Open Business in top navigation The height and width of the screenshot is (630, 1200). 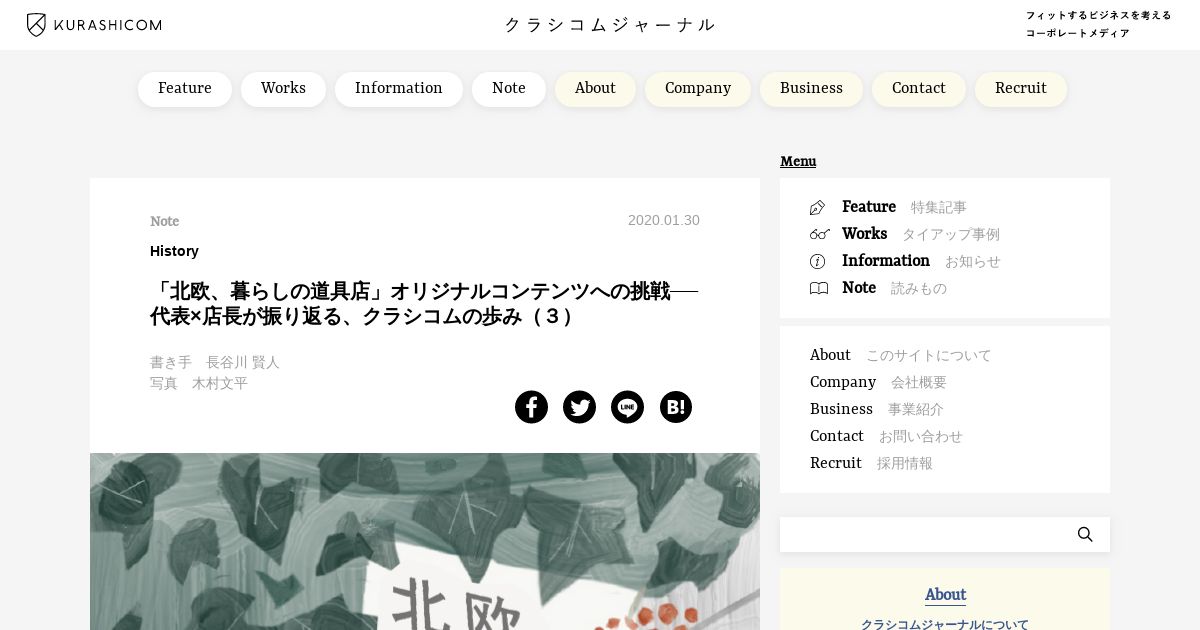[x=811, y=89]
